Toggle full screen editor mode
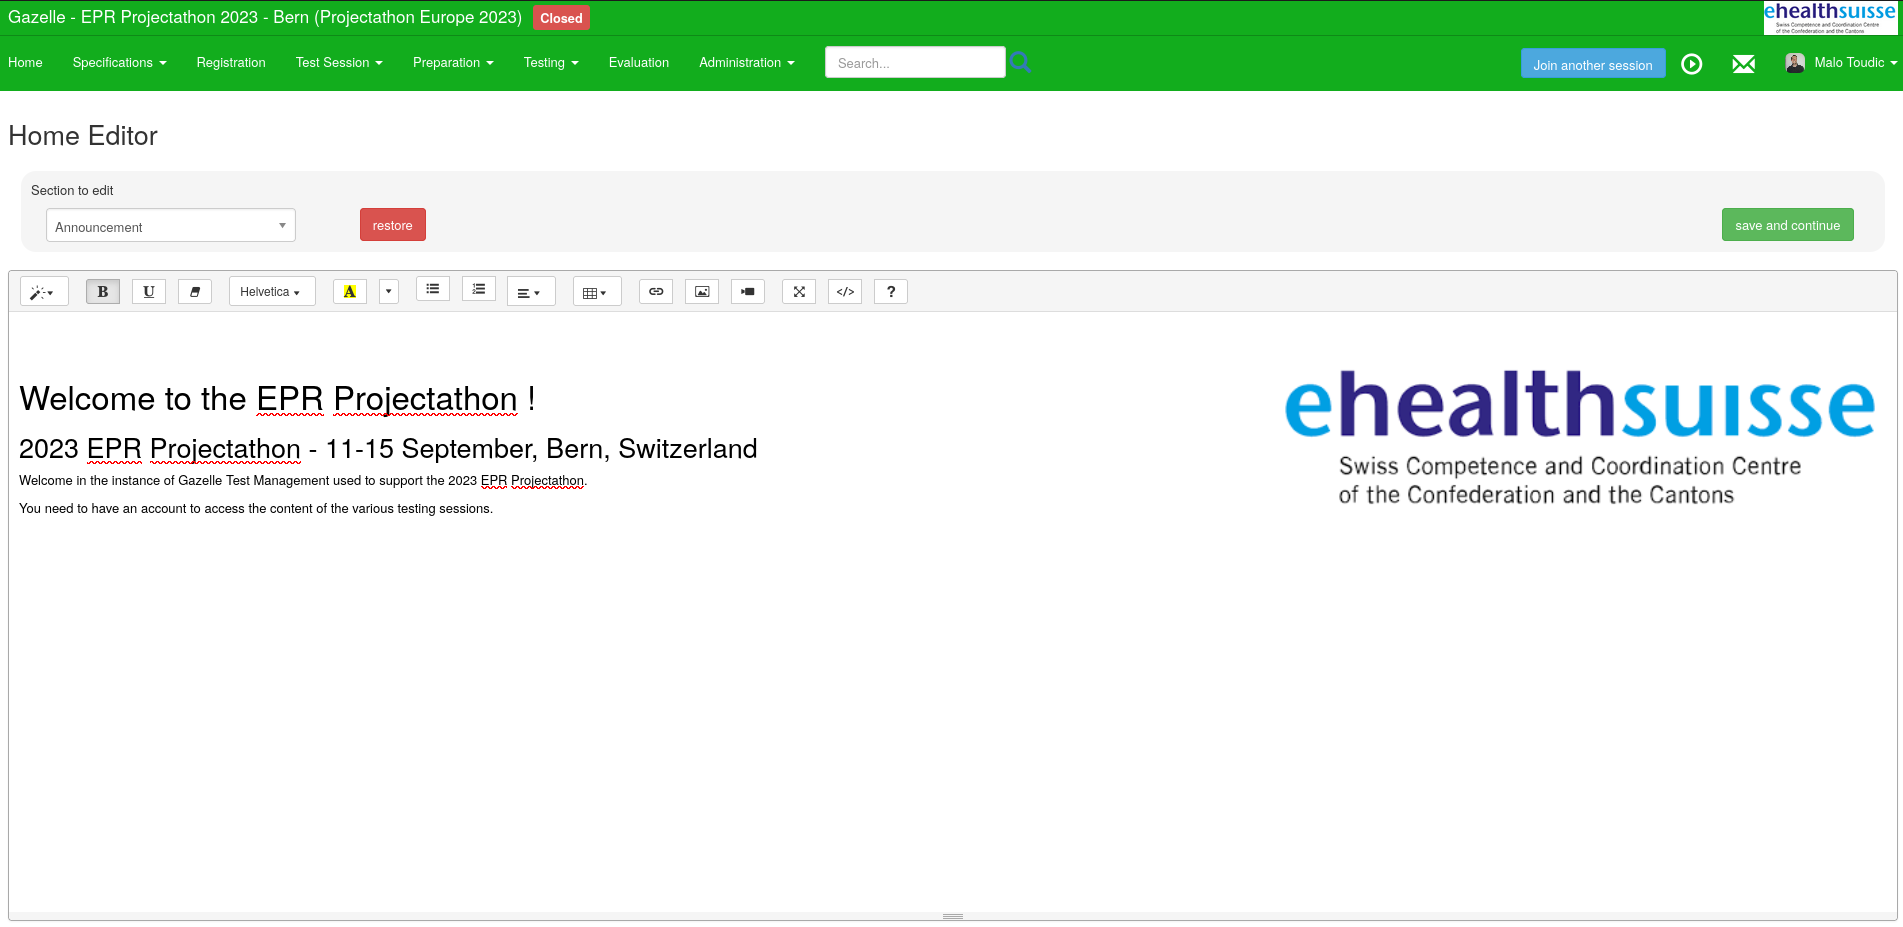 tap(799, 291)
